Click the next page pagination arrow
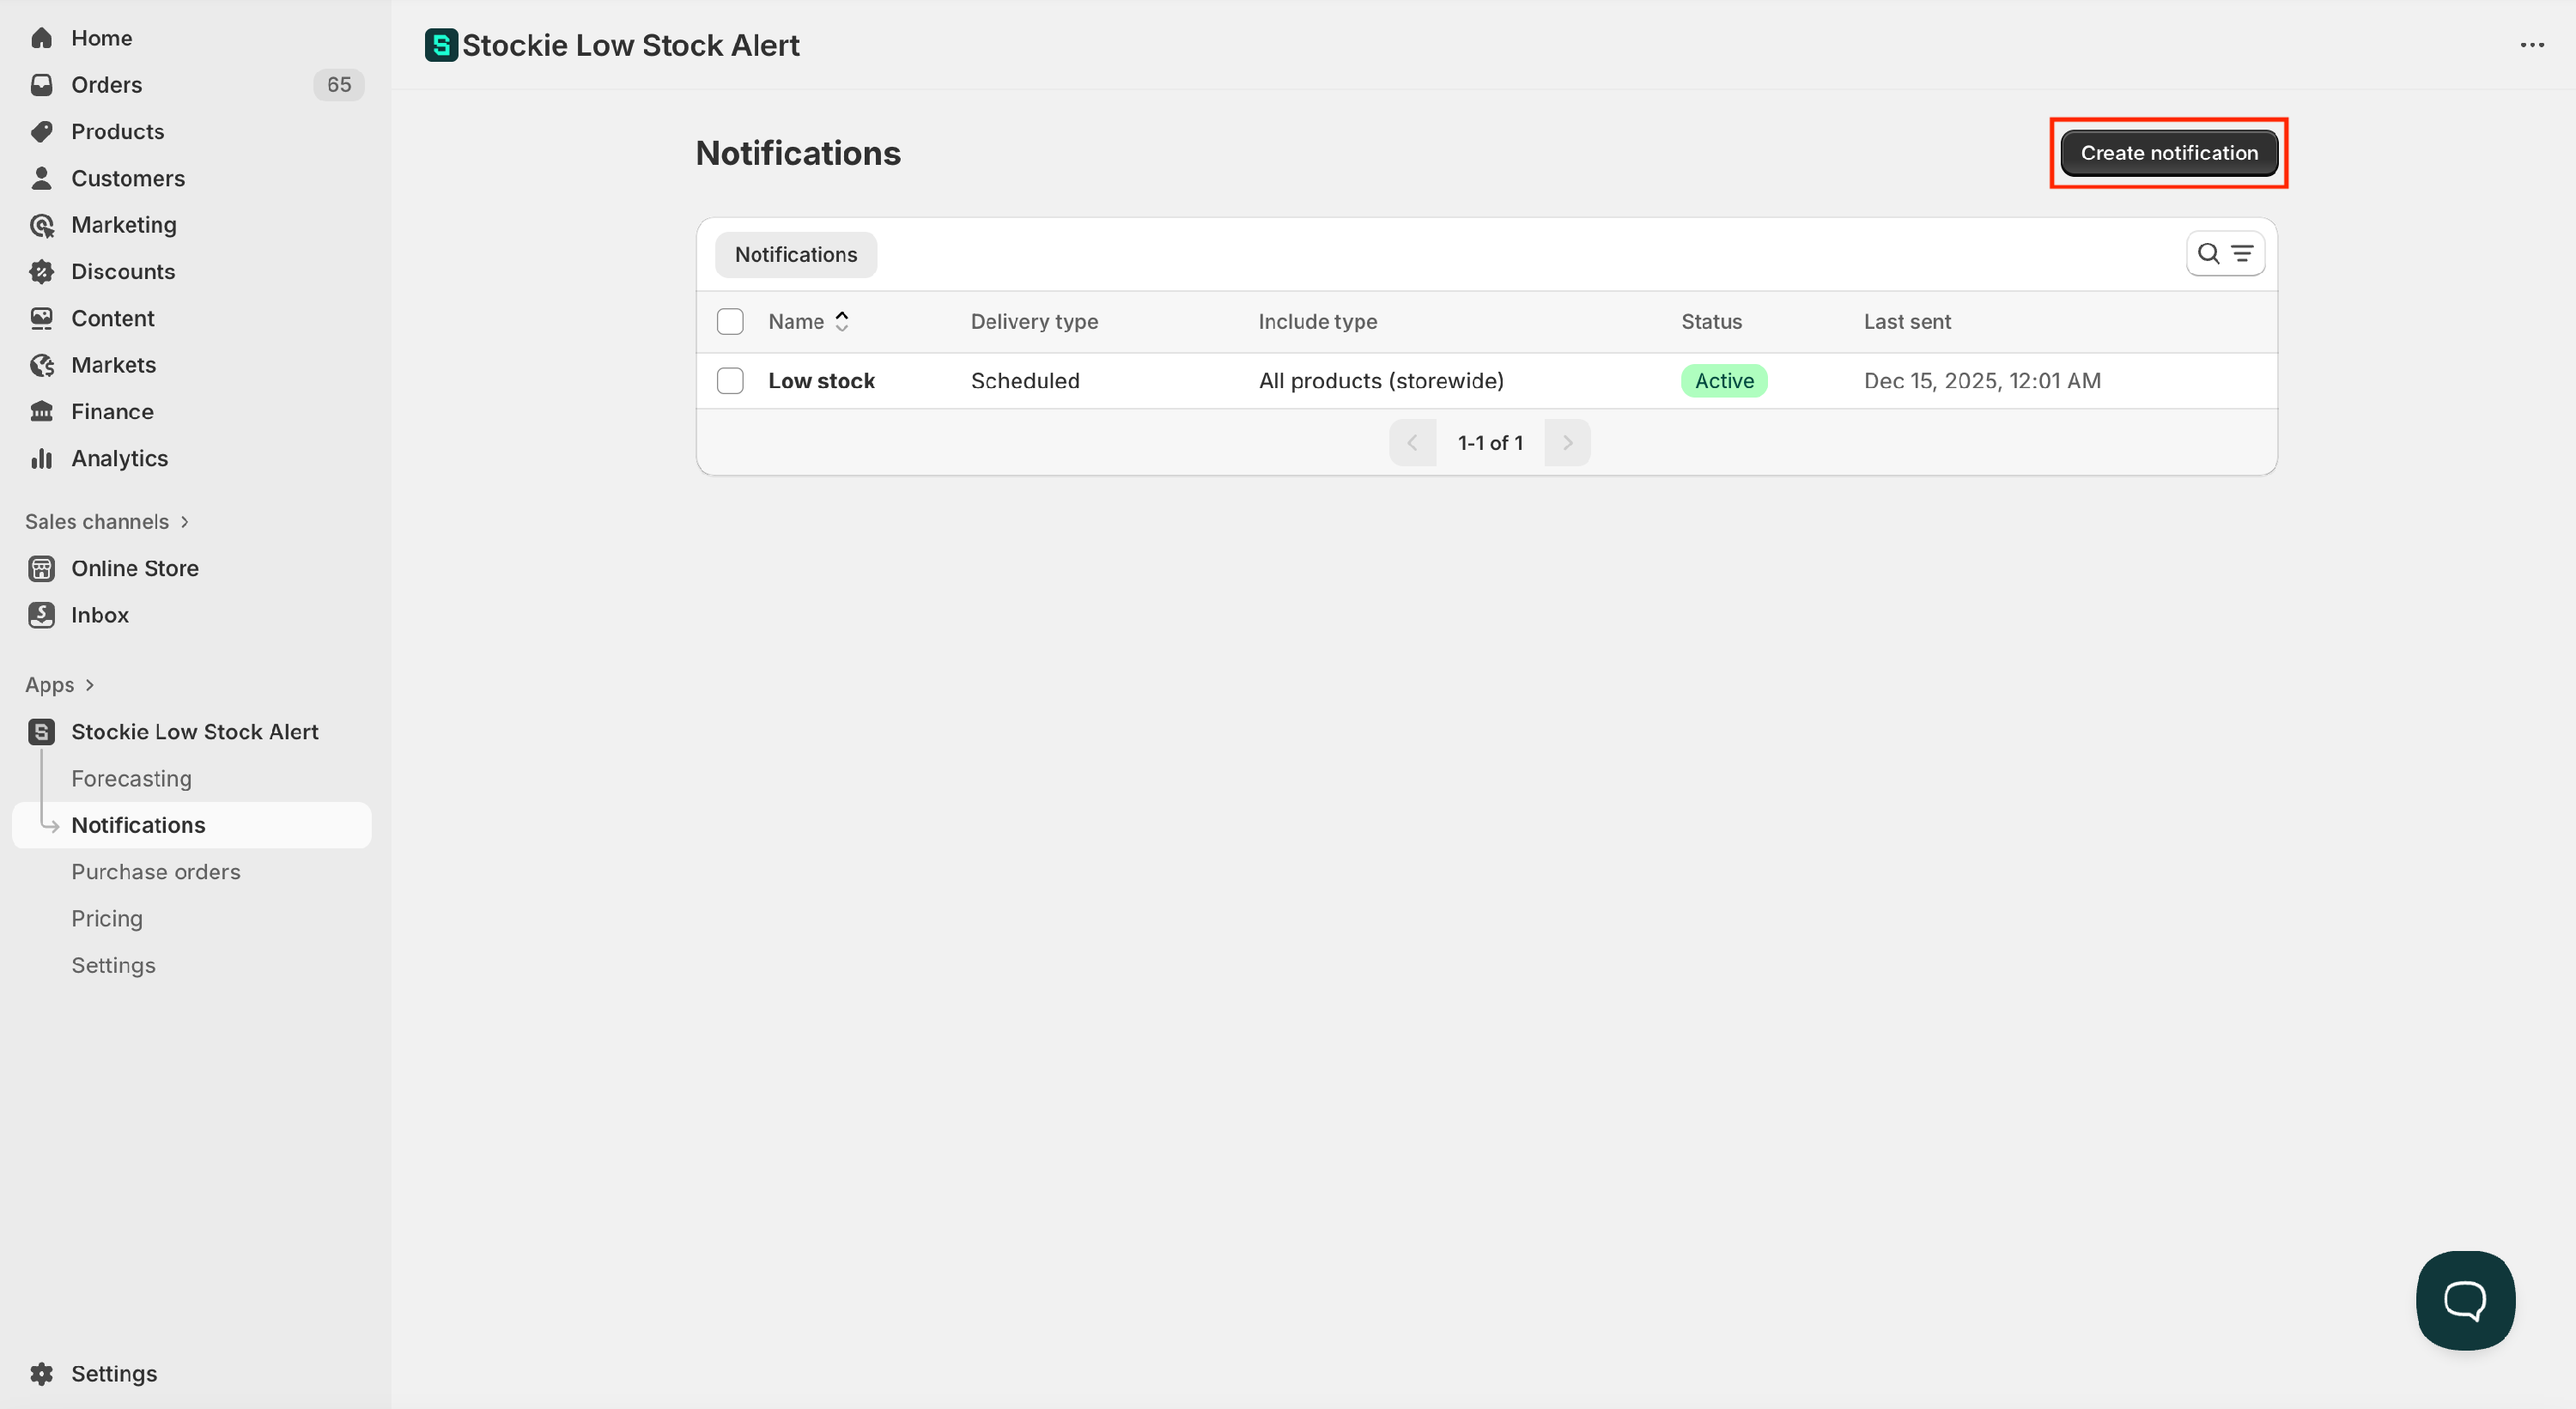 (x=1567, y=443)
